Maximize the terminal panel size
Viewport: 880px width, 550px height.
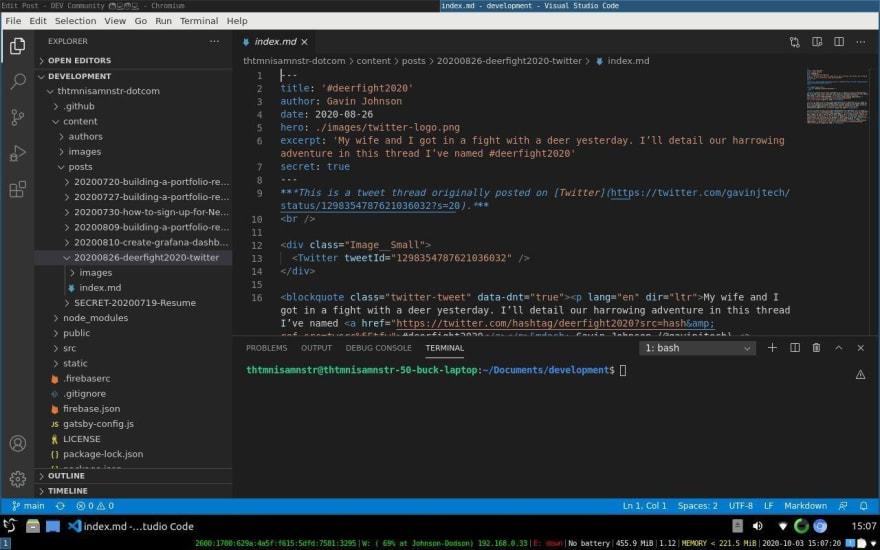[838, 348]
